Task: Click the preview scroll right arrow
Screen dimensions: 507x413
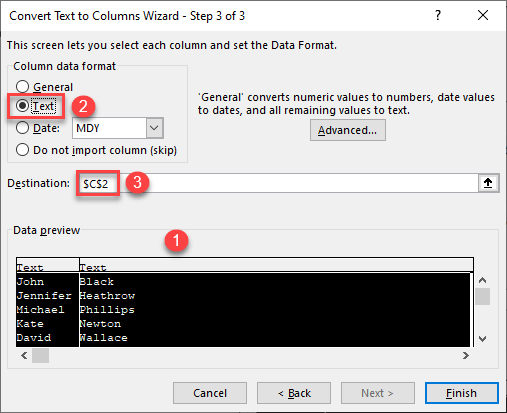Action: click(466, 356)
